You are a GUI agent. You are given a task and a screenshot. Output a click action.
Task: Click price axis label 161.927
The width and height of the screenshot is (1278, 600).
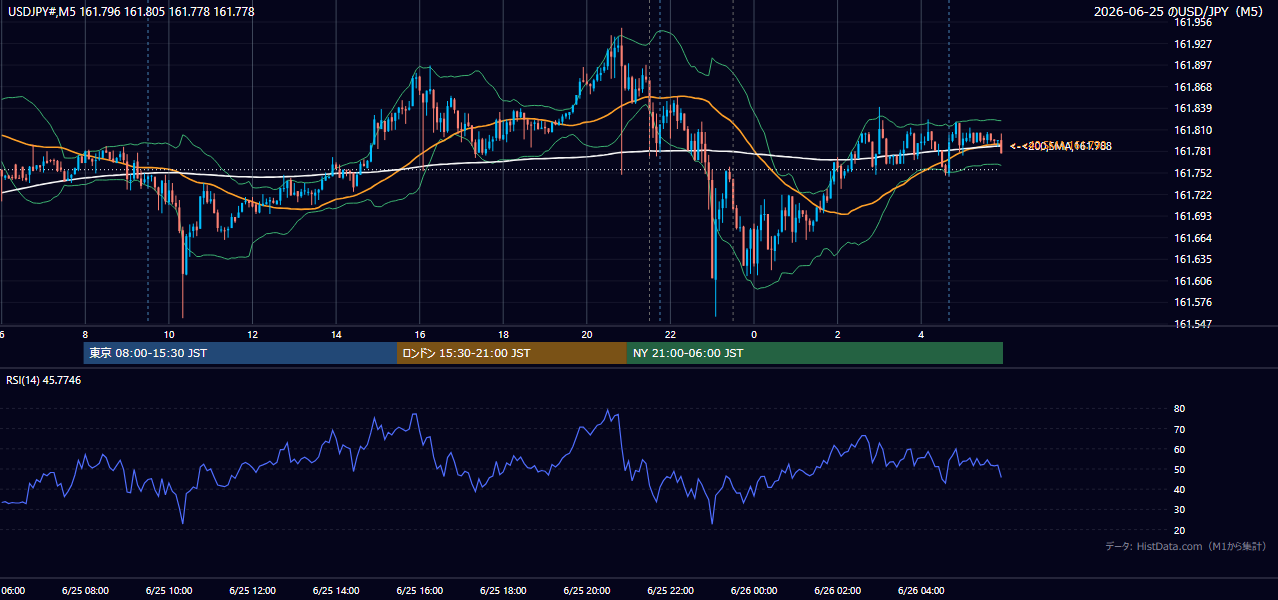point(1193,44)
